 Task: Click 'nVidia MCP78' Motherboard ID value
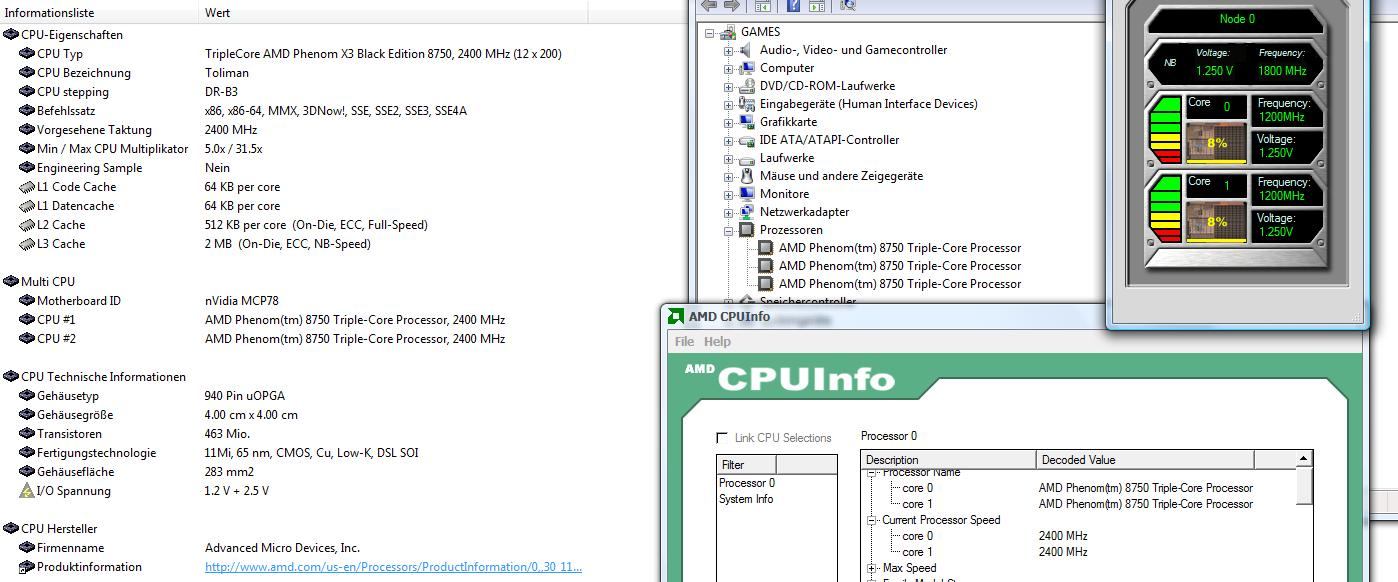[x=242, y=301]
